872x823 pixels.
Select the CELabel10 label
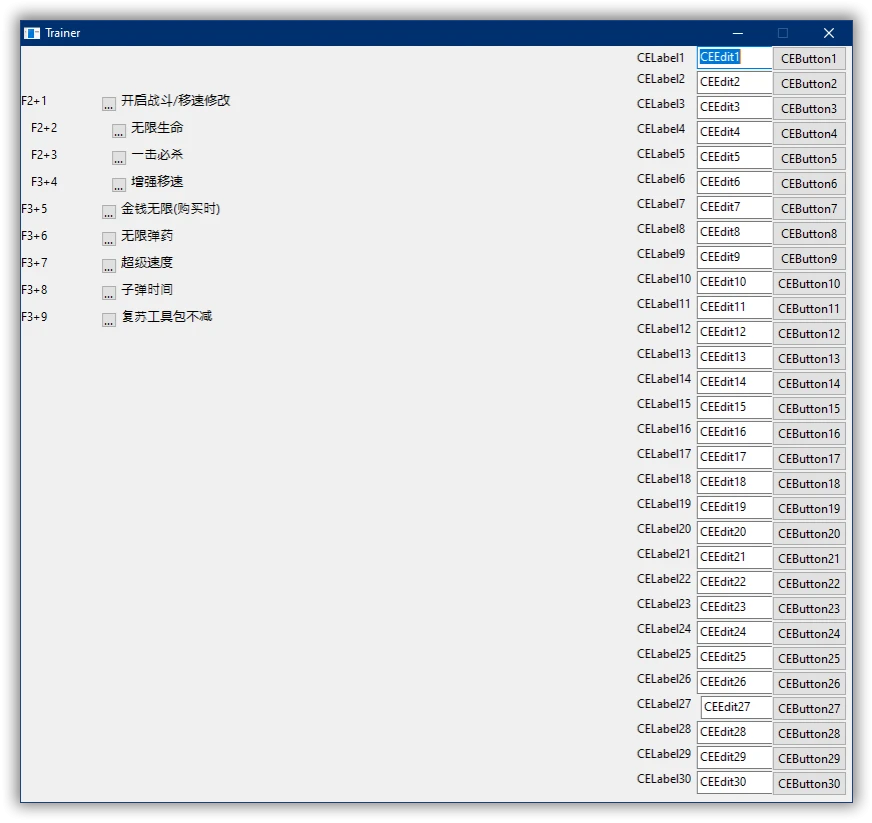tap(664, 279)
